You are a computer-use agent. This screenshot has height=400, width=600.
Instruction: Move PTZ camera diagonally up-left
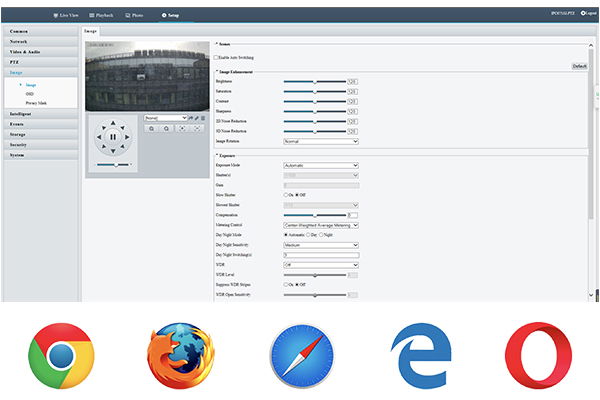[x=104, y=128]
